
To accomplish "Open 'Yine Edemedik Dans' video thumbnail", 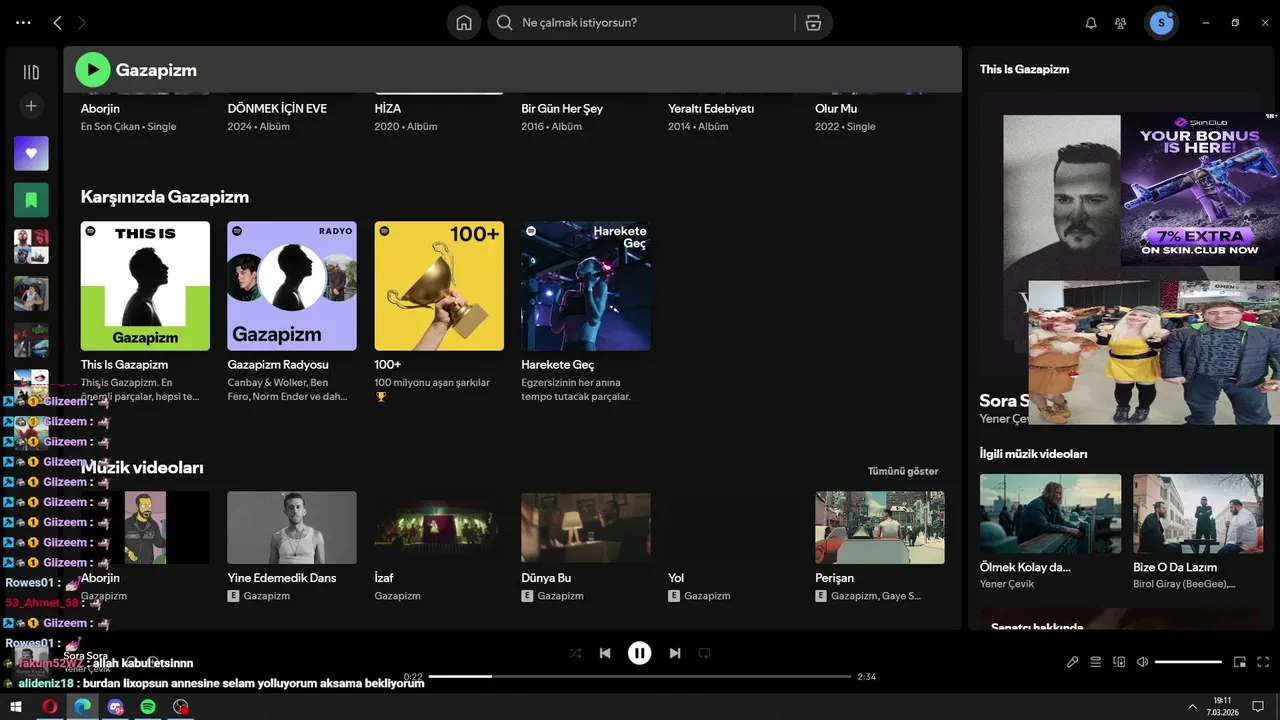I will pos(292,527).
